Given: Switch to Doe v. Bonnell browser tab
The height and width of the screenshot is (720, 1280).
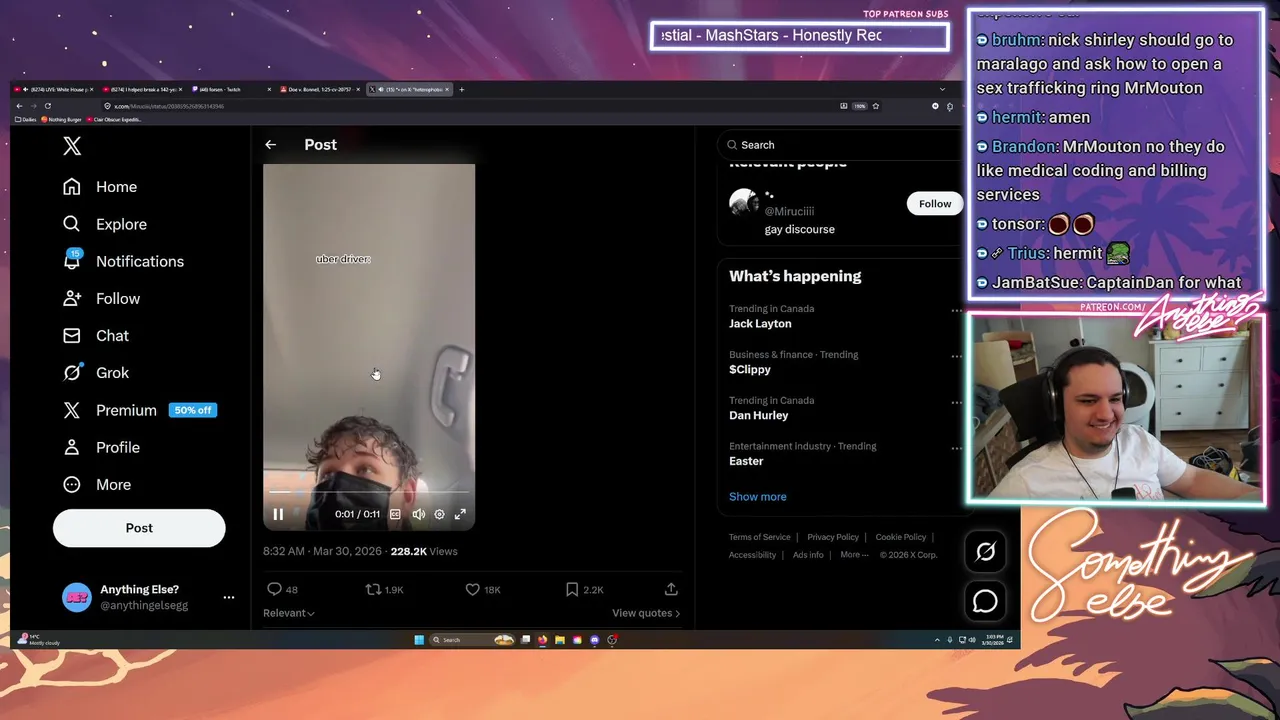Looking at the screenshot, I should (320, 89).
